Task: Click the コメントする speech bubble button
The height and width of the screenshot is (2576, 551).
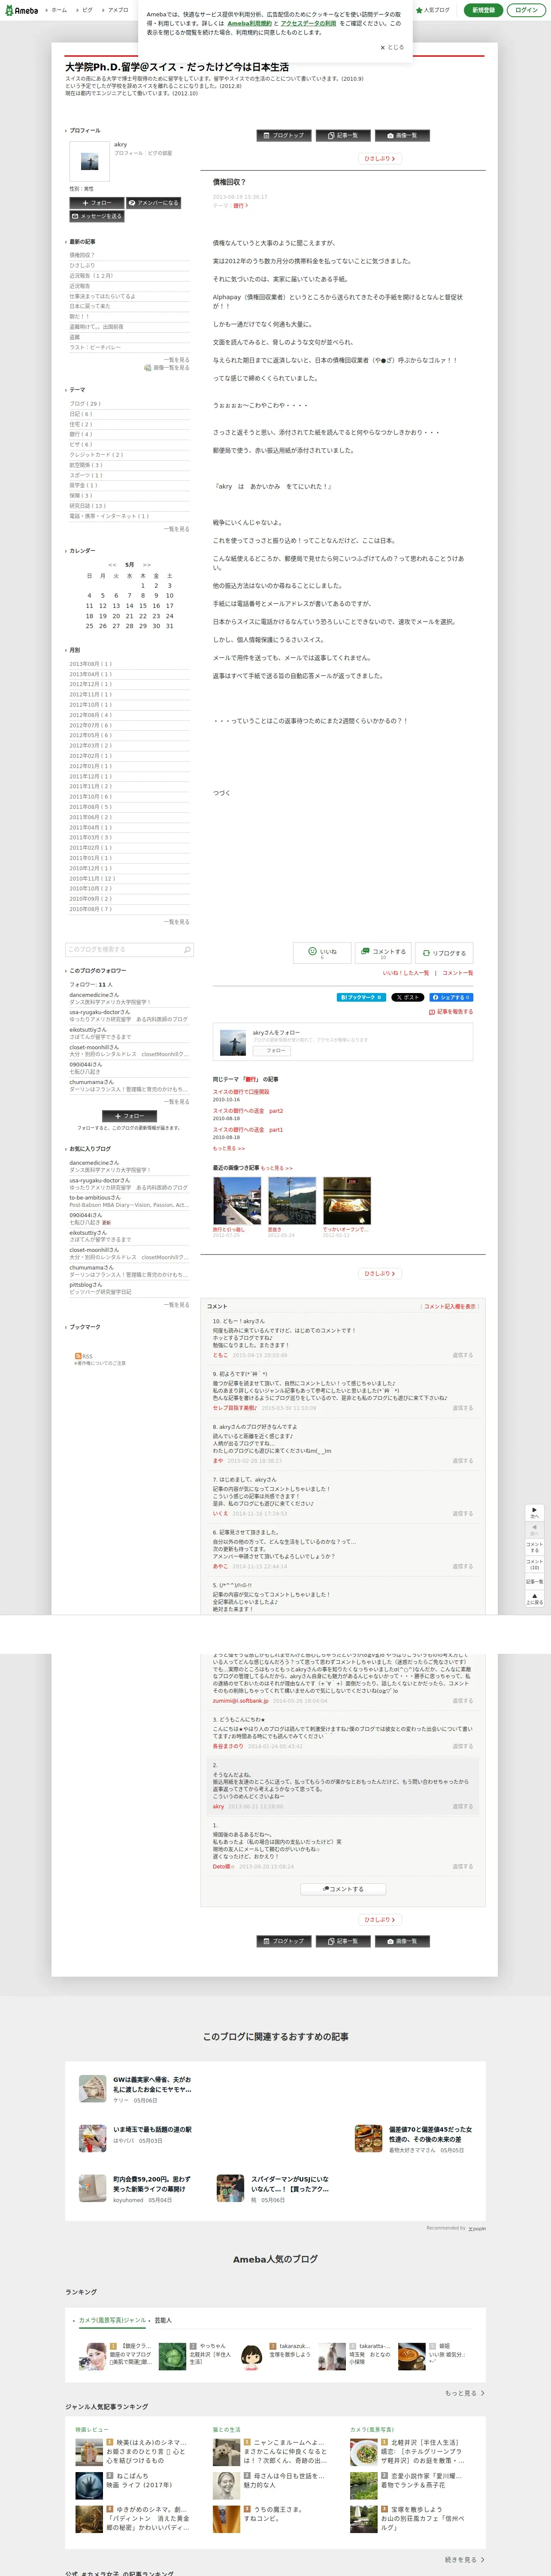Action: [383, 953]
